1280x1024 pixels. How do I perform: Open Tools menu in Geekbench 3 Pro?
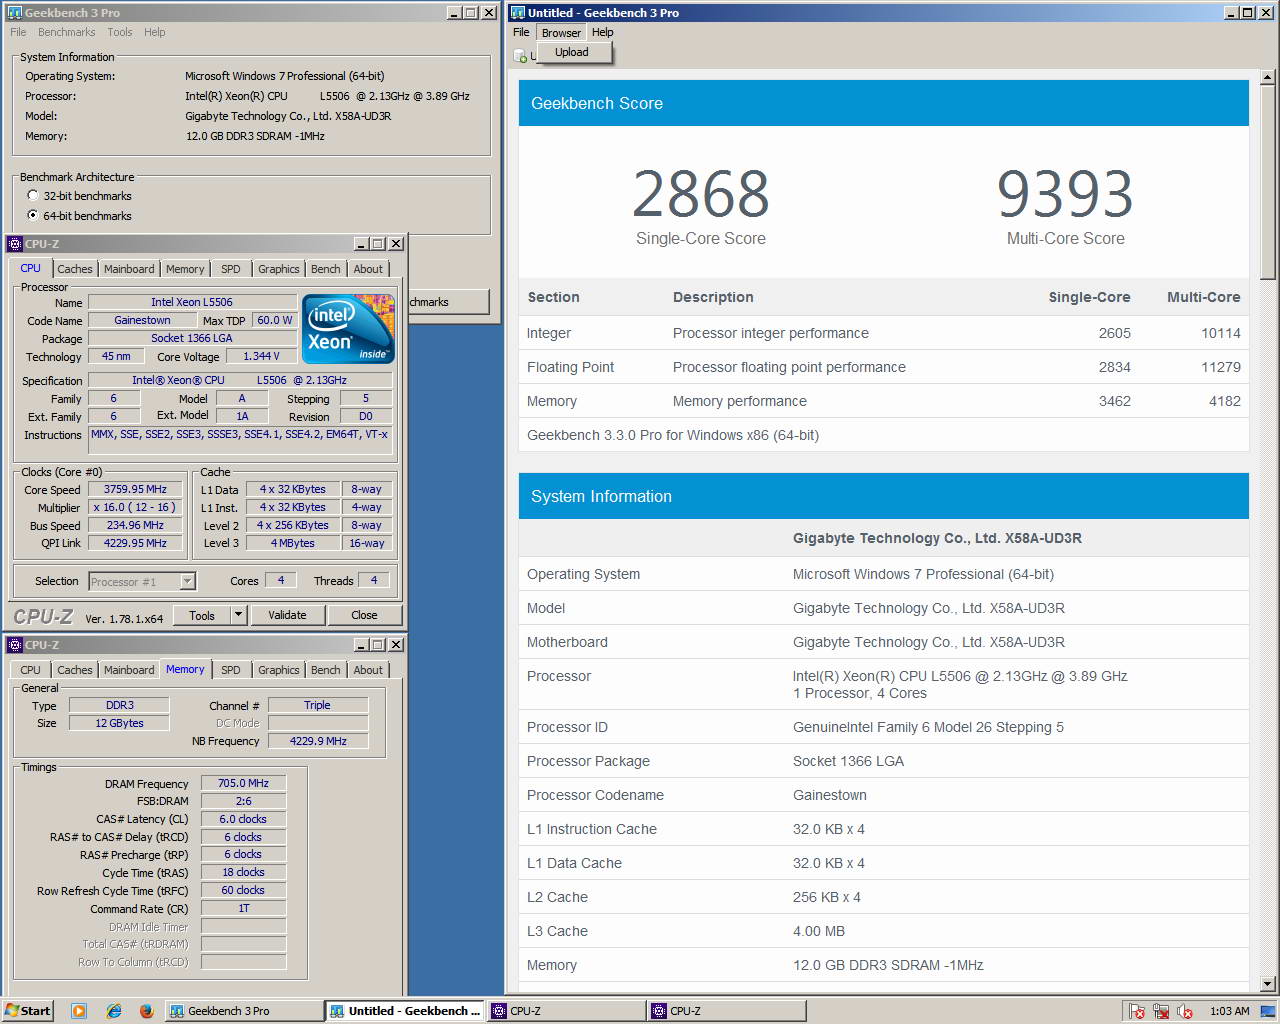[x=120, y=32]
